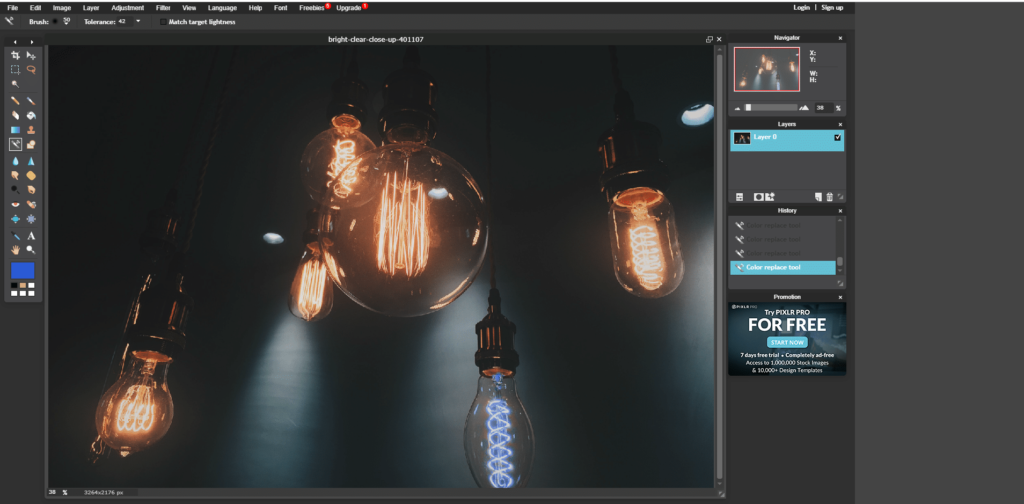Click Navigator zoom out small mountain icon
Screen dimensions: 1024x504
738,108
